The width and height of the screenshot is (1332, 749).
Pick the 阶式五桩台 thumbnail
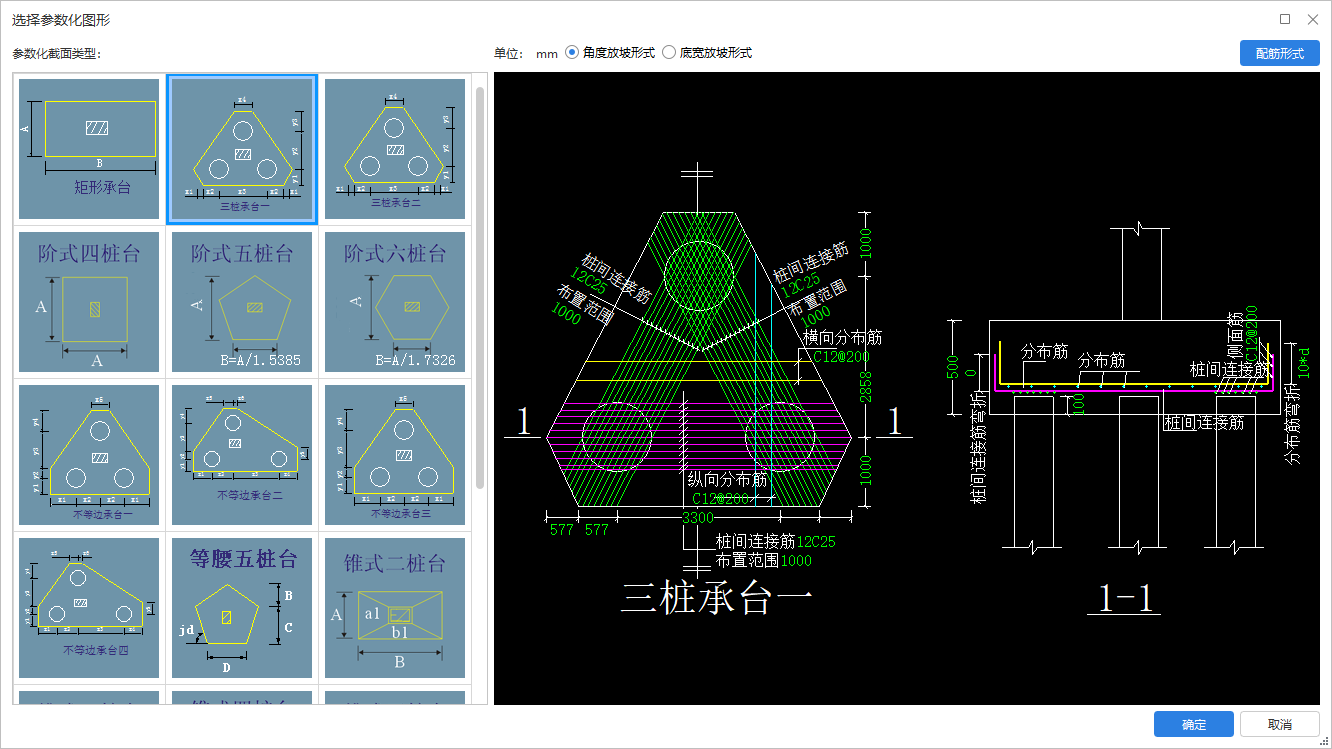click(242, 302)
